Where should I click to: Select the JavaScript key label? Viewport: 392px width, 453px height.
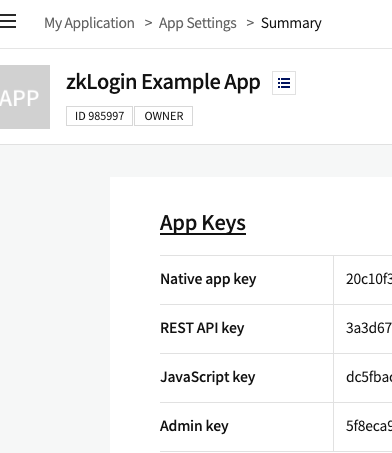coord(207,377)
